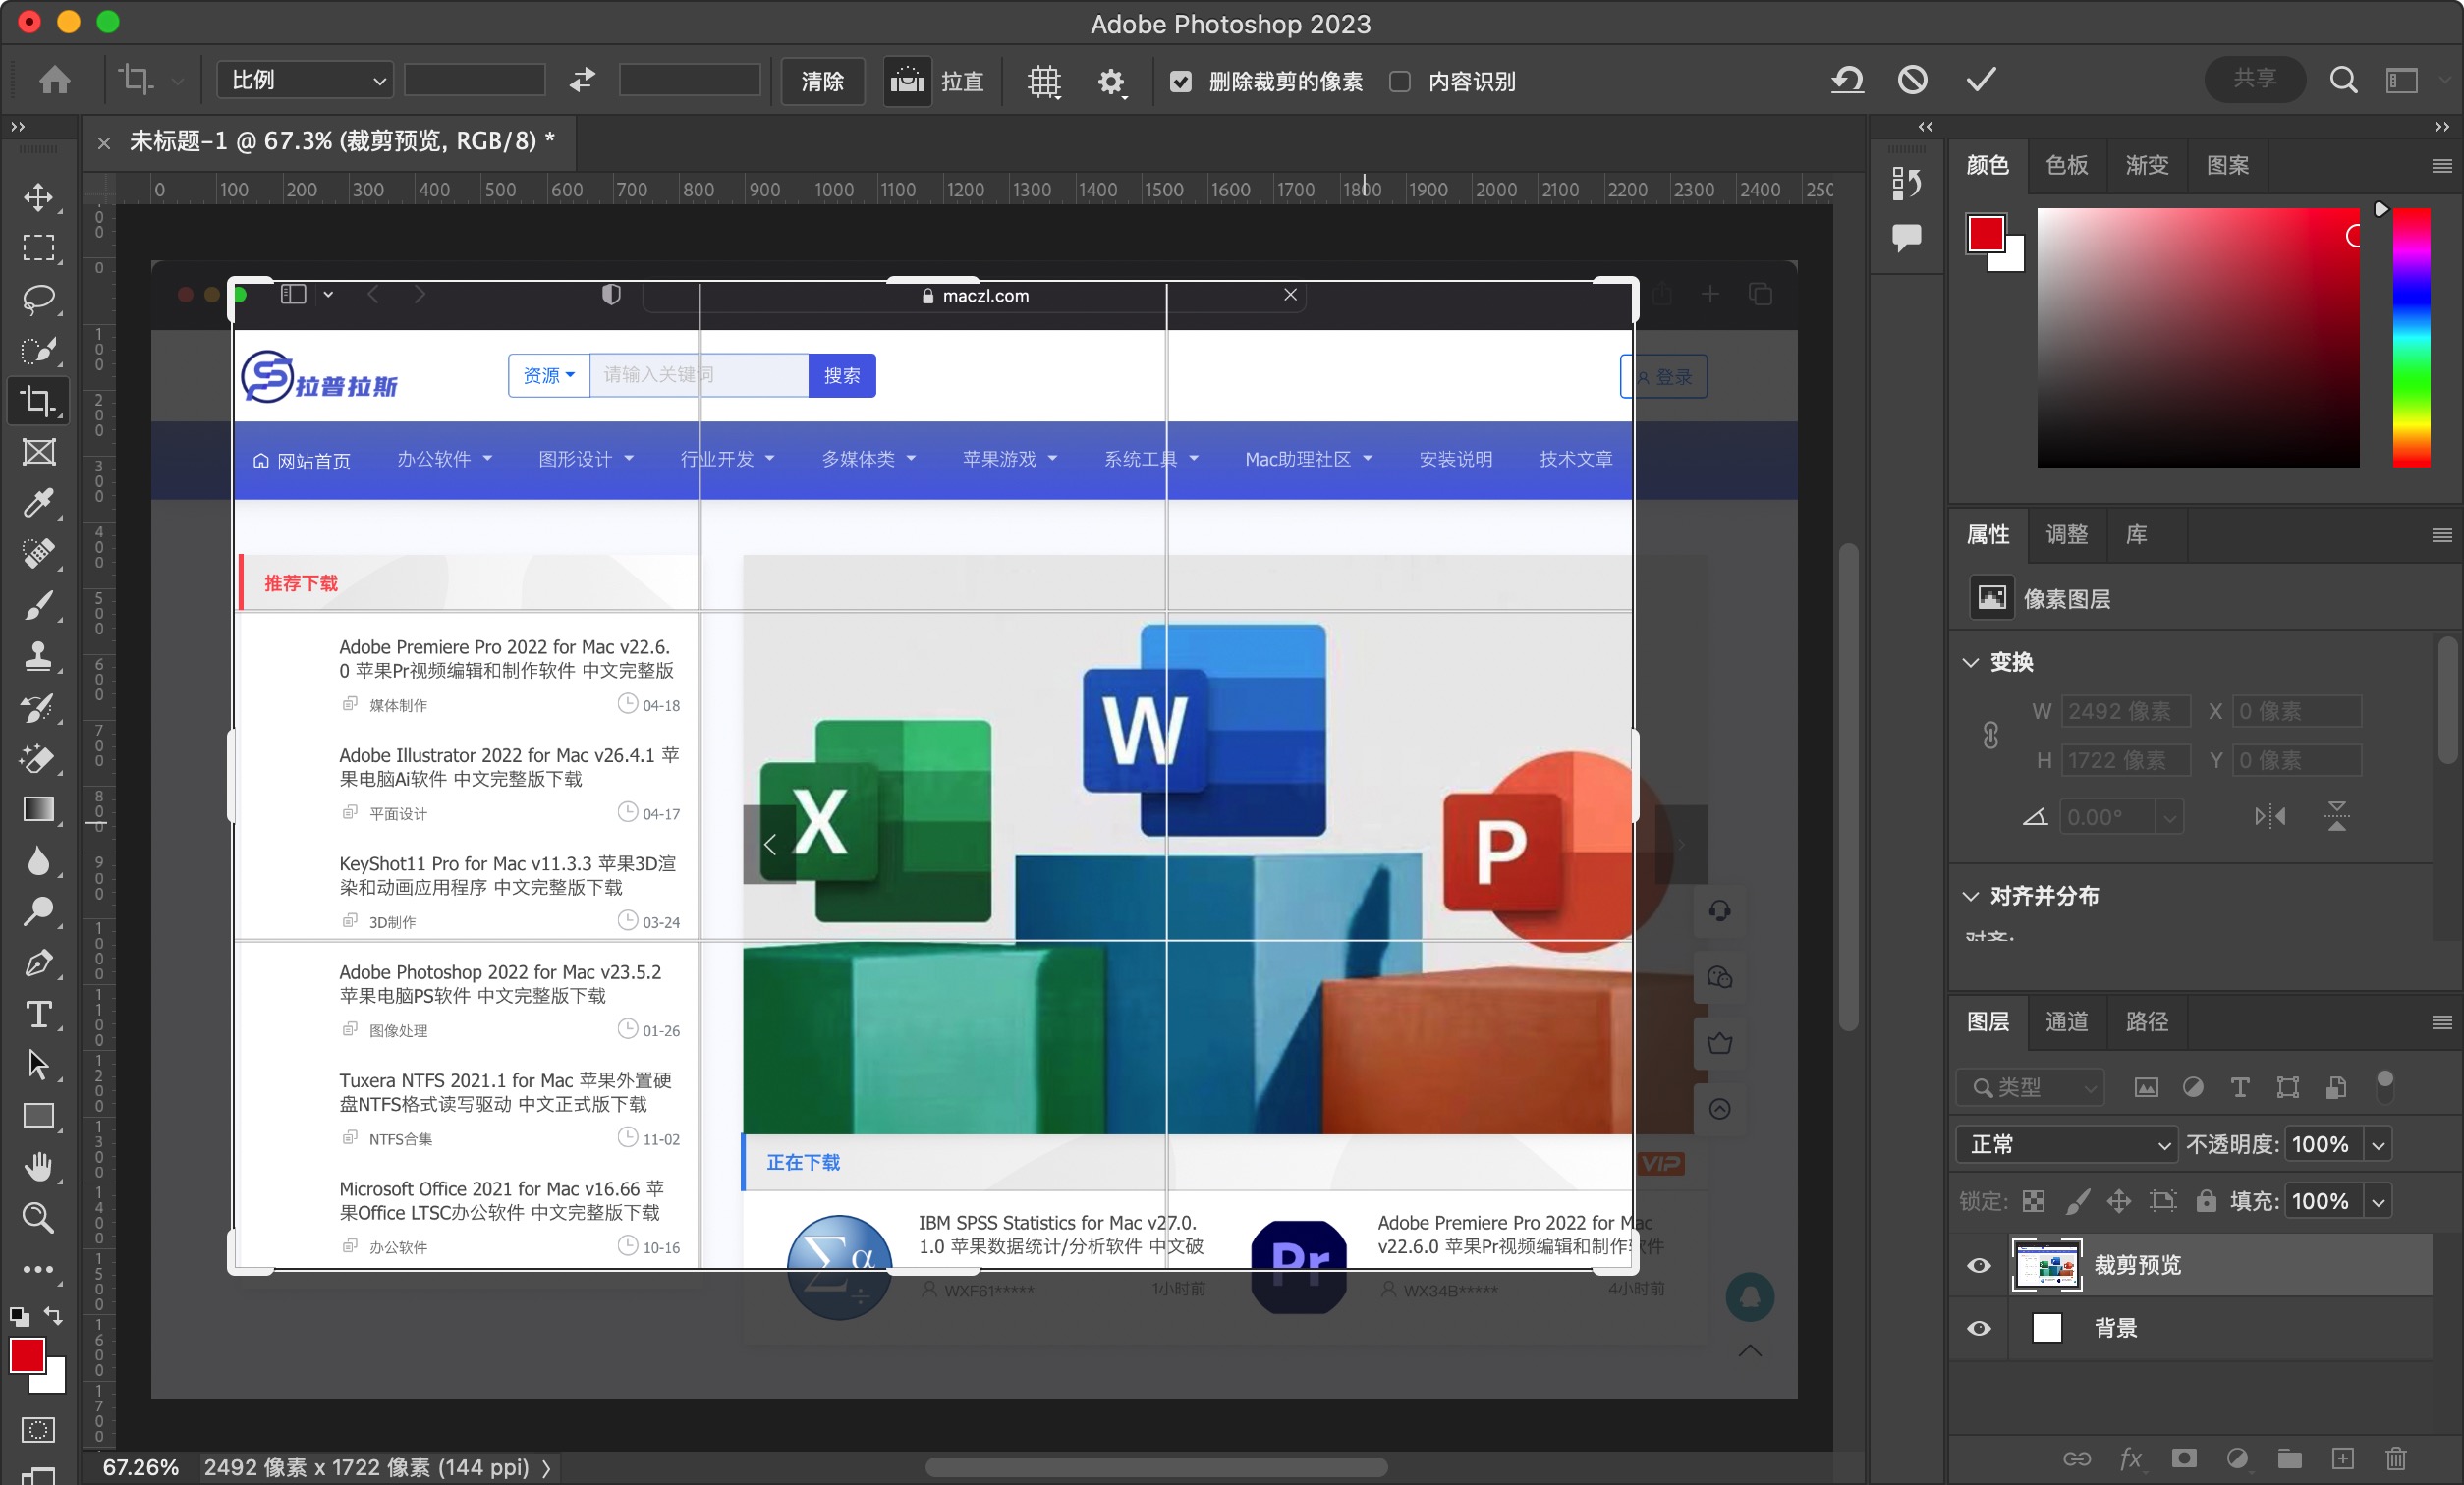Click the foreground red swatch in color panel
Image resolution: width=2464 pixels, height=1485 pixels.
(1985, 233)
